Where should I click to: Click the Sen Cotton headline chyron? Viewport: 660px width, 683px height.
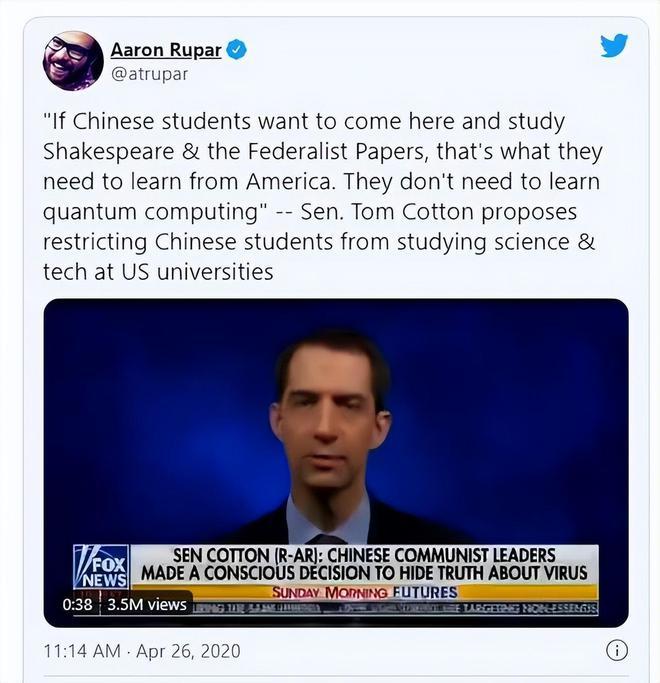pos(364,565)
